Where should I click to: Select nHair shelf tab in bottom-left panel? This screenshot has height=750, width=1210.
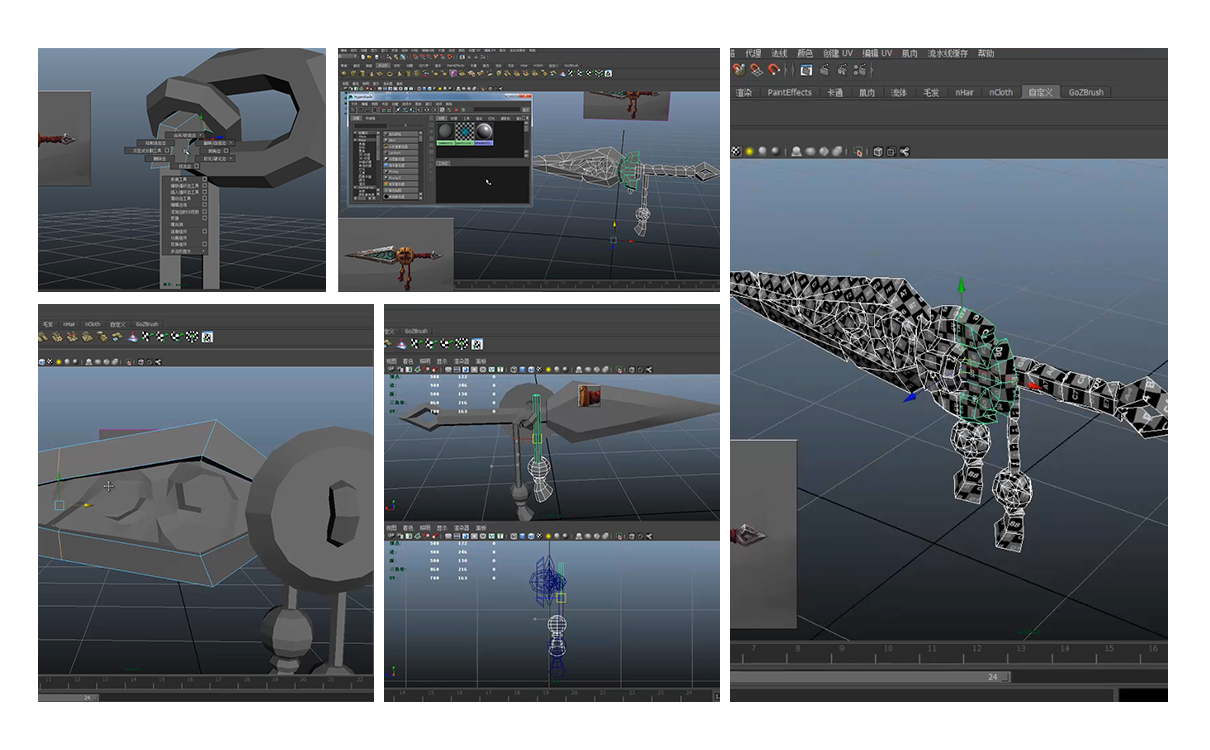[x=69, y=324]
